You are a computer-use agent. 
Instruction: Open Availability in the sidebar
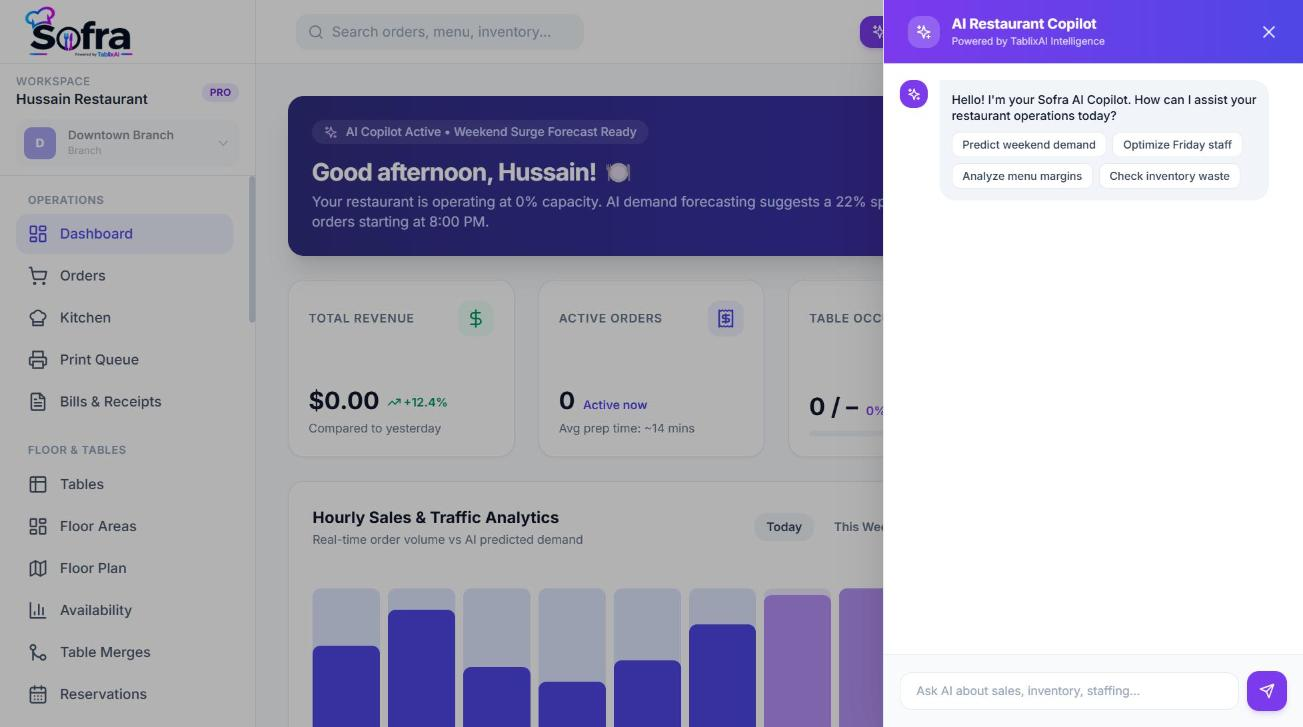pos(125,610)
